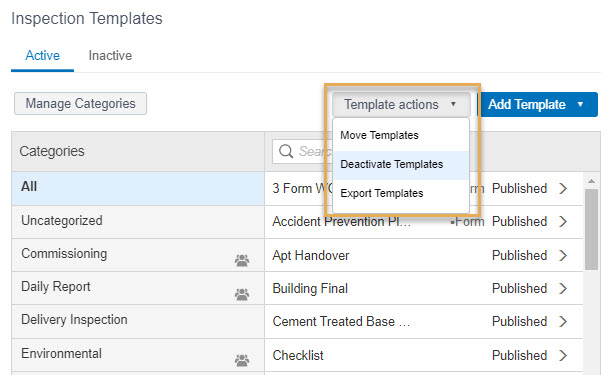610x375 pixels.
Task: Click the shared group icon beside Commissioning
Action: point(242,260)
